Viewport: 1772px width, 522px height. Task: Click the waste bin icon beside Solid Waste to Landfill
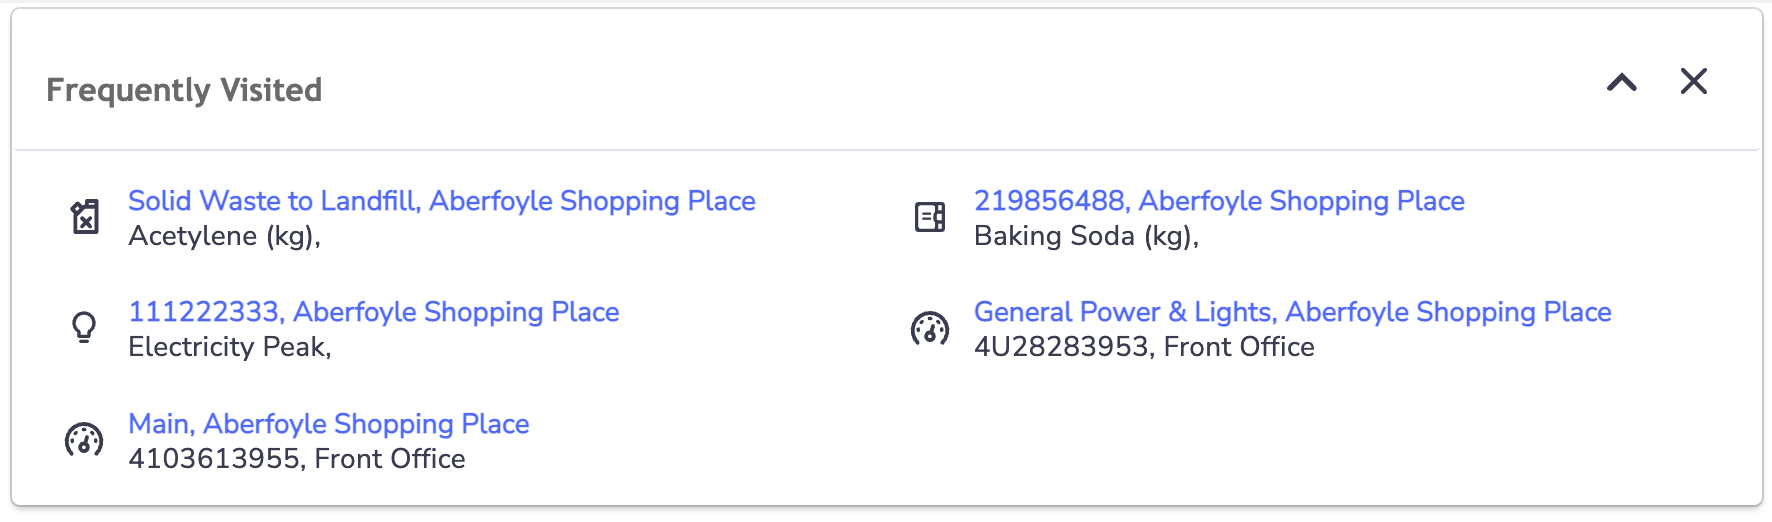coord(85,216)
